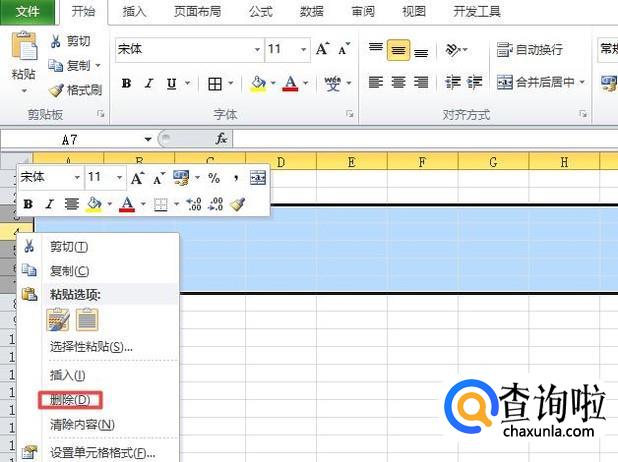Toggle italic in the mini toolbar
The height and width of the screenshot is (462, 618).
[x=49, y=204]
